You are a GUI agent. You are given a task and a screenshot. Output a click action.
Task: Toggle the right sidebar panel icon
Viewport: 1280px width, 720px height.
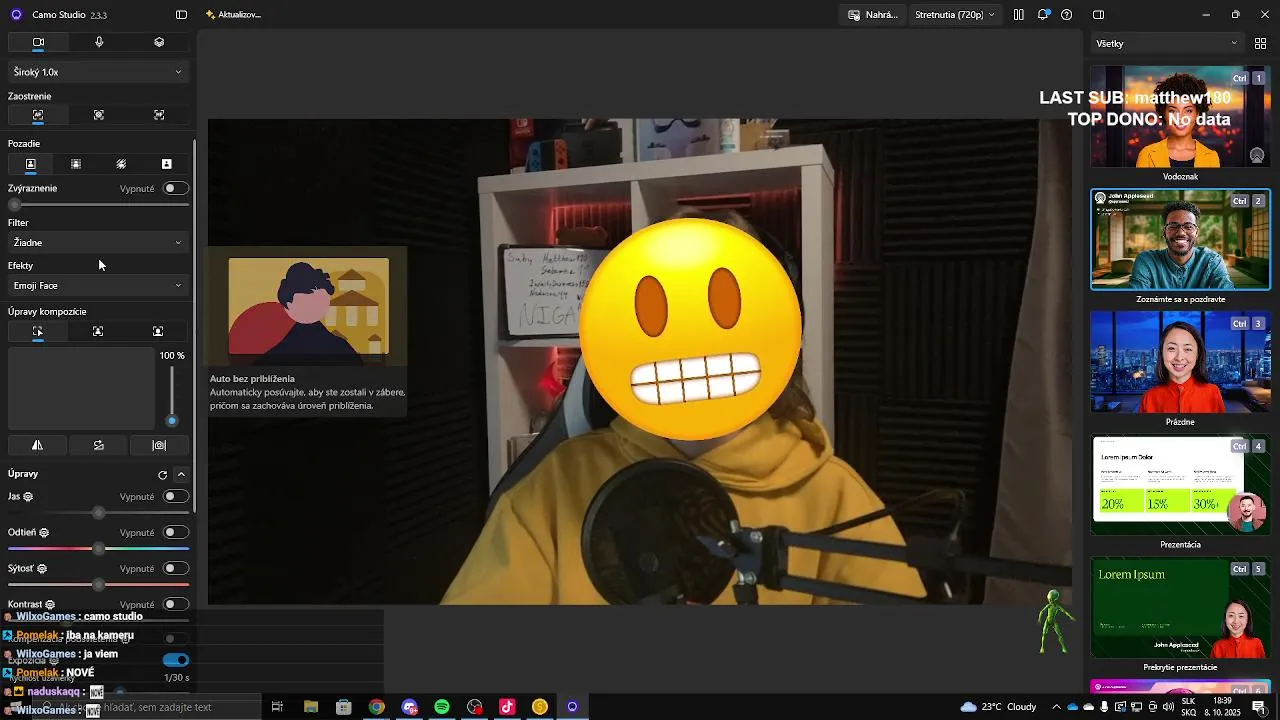pyautogui.click(x=1098, y=15)
